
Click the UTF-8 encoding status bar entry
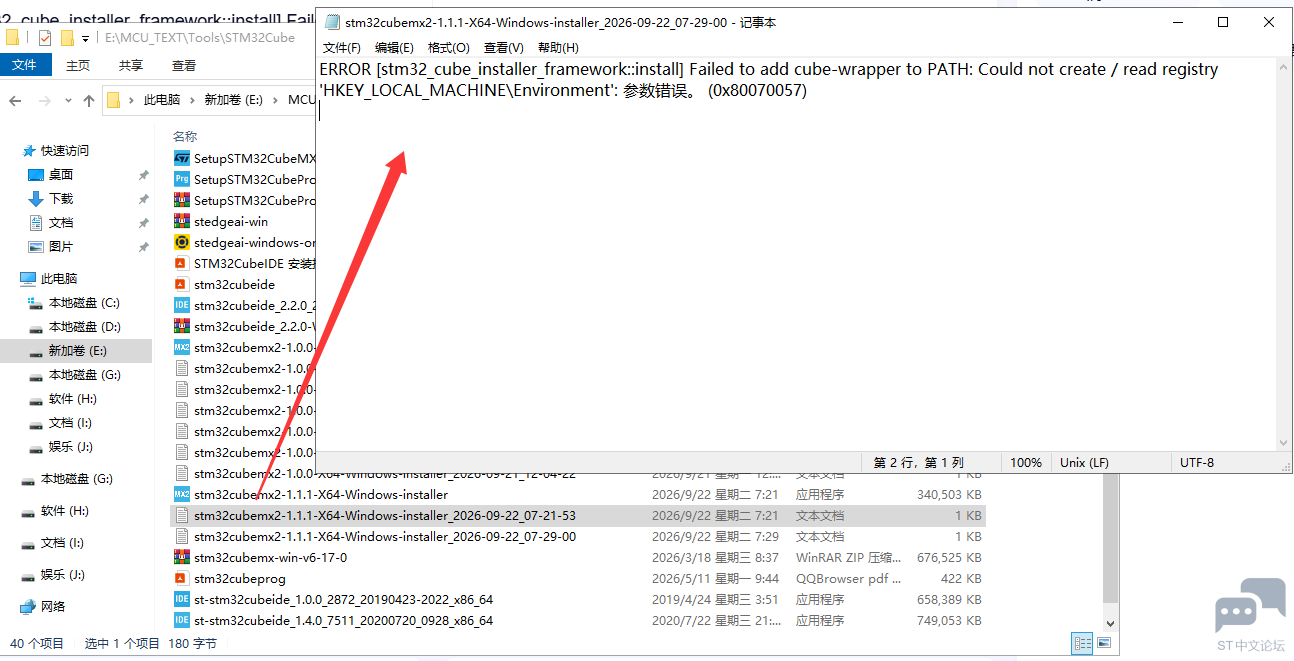pos(1197,462)
